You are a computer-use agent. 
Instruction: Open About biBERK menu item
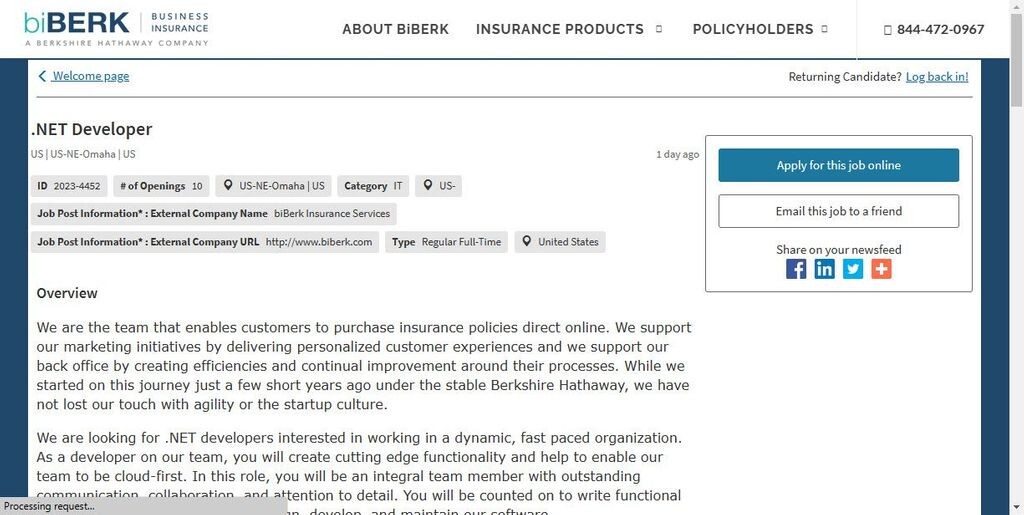tap(395, 29)
